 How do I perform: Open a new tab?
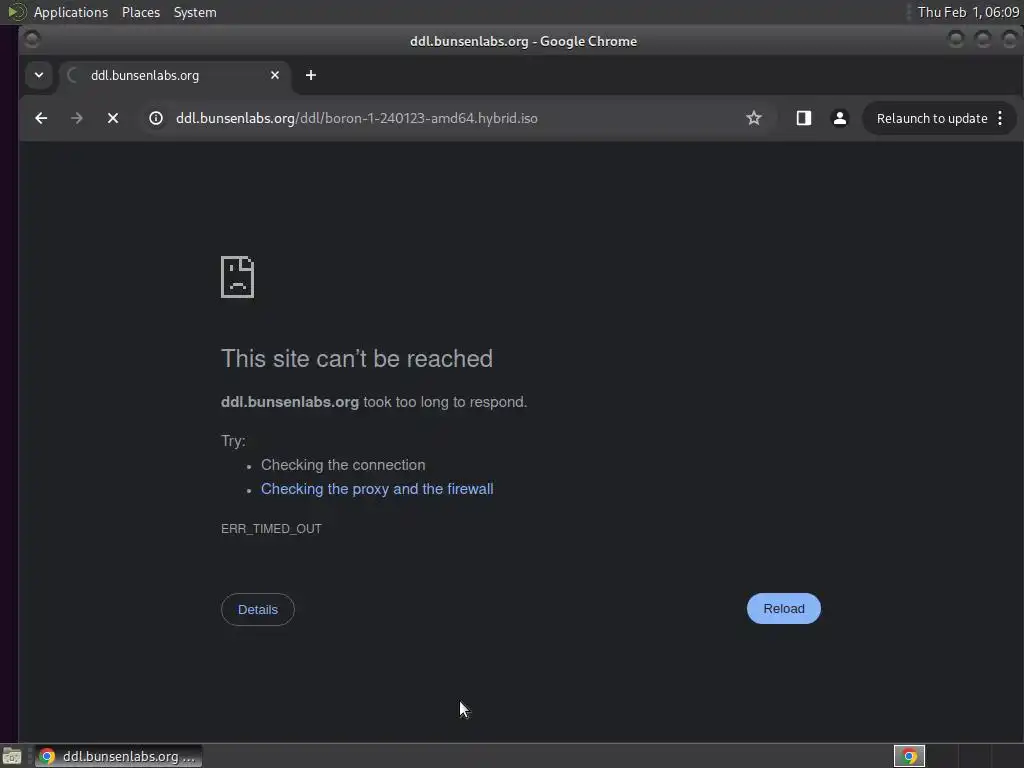[x=311, y=75]
